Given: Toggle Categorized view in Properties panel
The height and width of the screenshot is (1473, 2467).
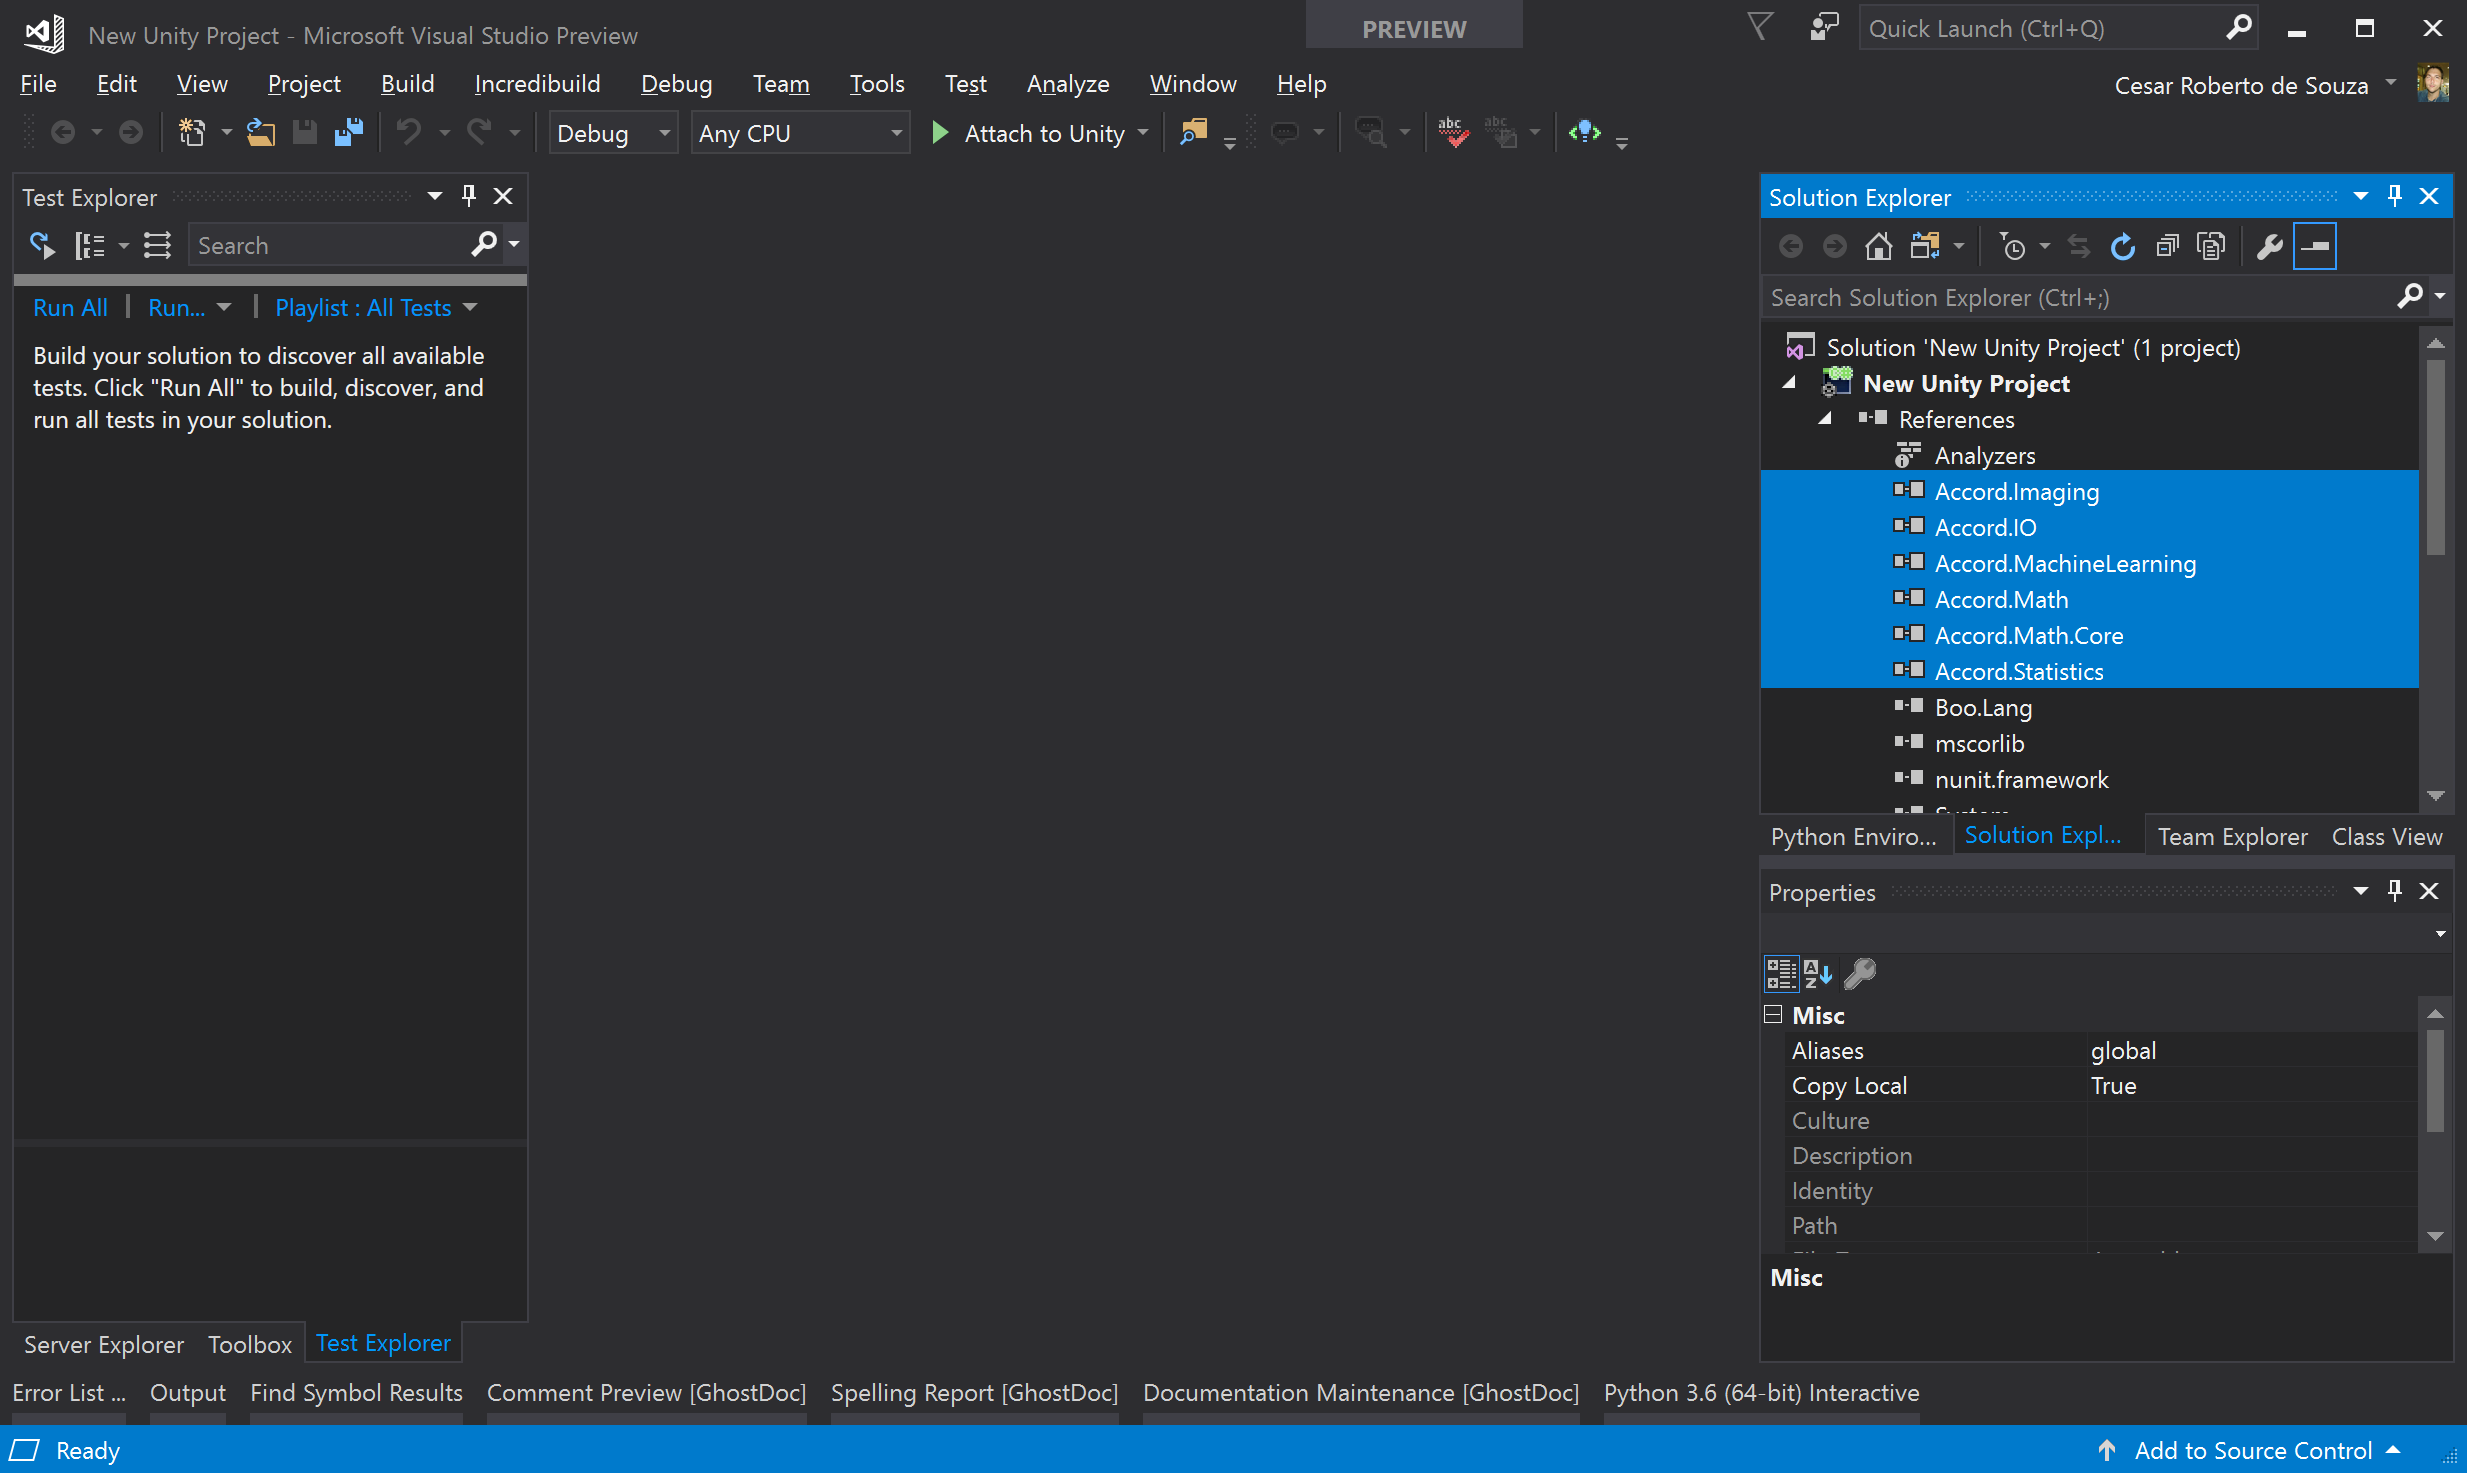Looking at the screenshot, I should 1781,973.
